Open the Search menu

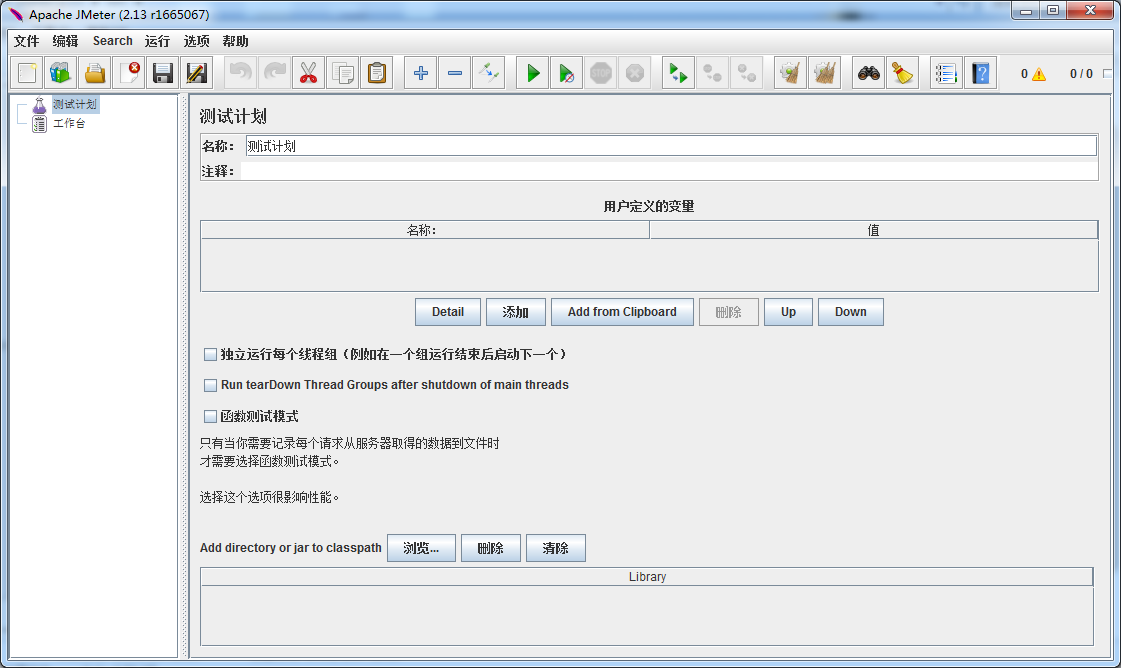point(112,41)
